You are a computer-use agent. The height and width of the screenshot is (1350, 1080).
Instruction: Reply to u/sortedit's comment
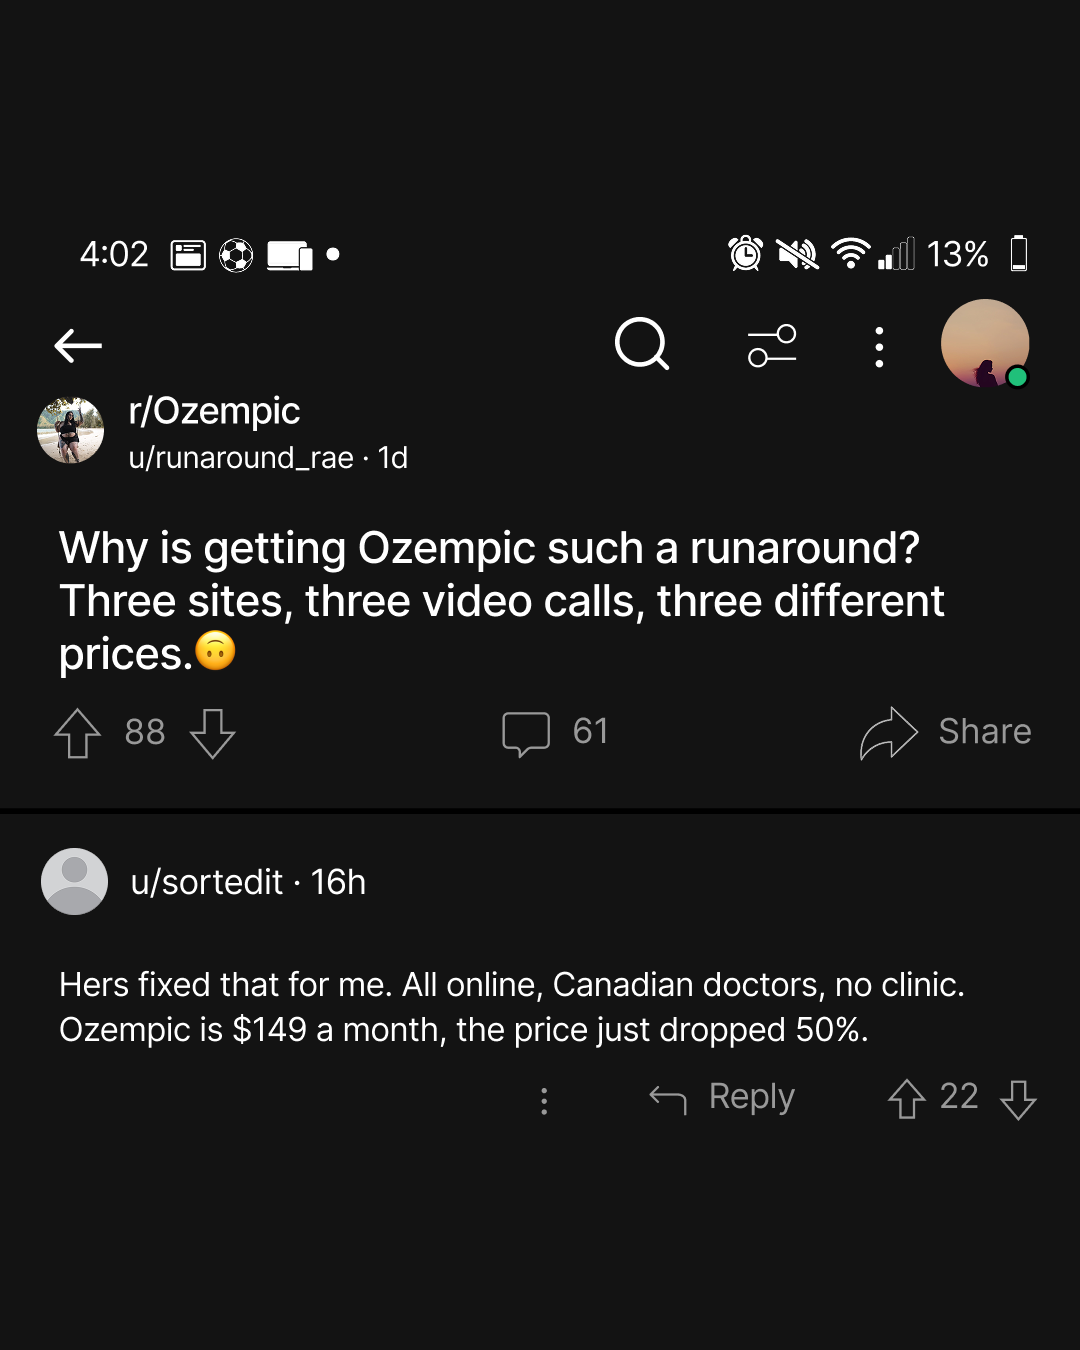tap(722, 1098)
